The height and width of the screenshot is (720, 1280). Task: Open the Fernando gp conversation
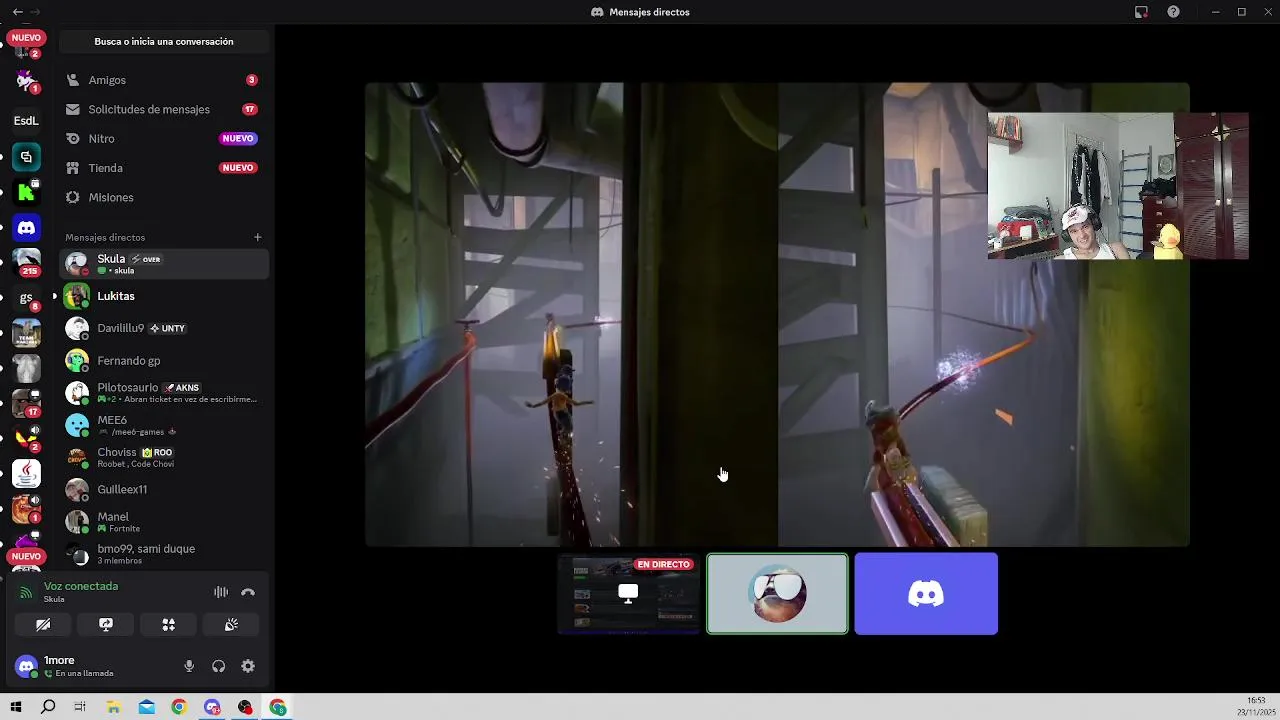(x=164, y=360)
